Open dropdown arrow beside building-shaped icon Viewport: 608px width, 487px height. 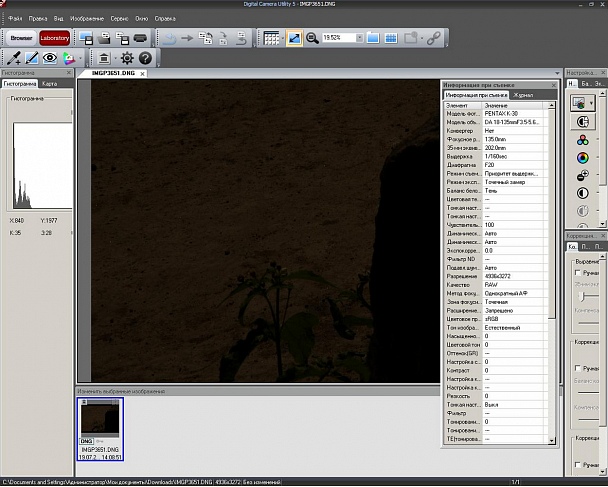coord(115,58)
